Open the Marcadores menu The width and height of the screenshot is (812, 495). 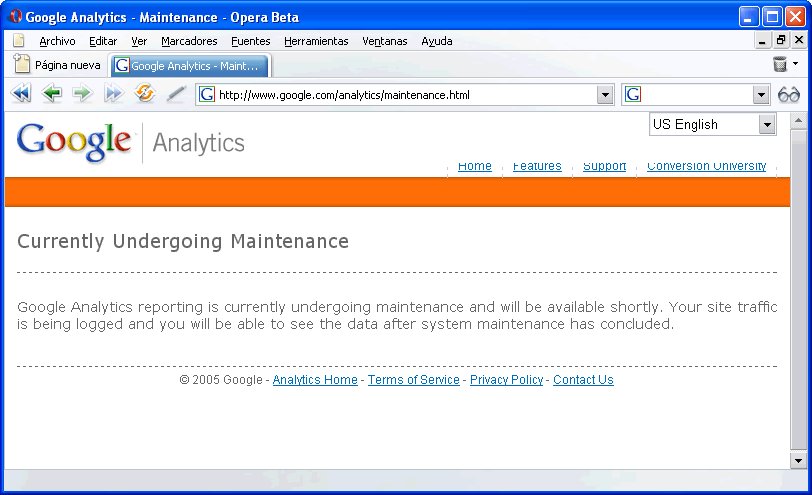click(x=189, y=41)
